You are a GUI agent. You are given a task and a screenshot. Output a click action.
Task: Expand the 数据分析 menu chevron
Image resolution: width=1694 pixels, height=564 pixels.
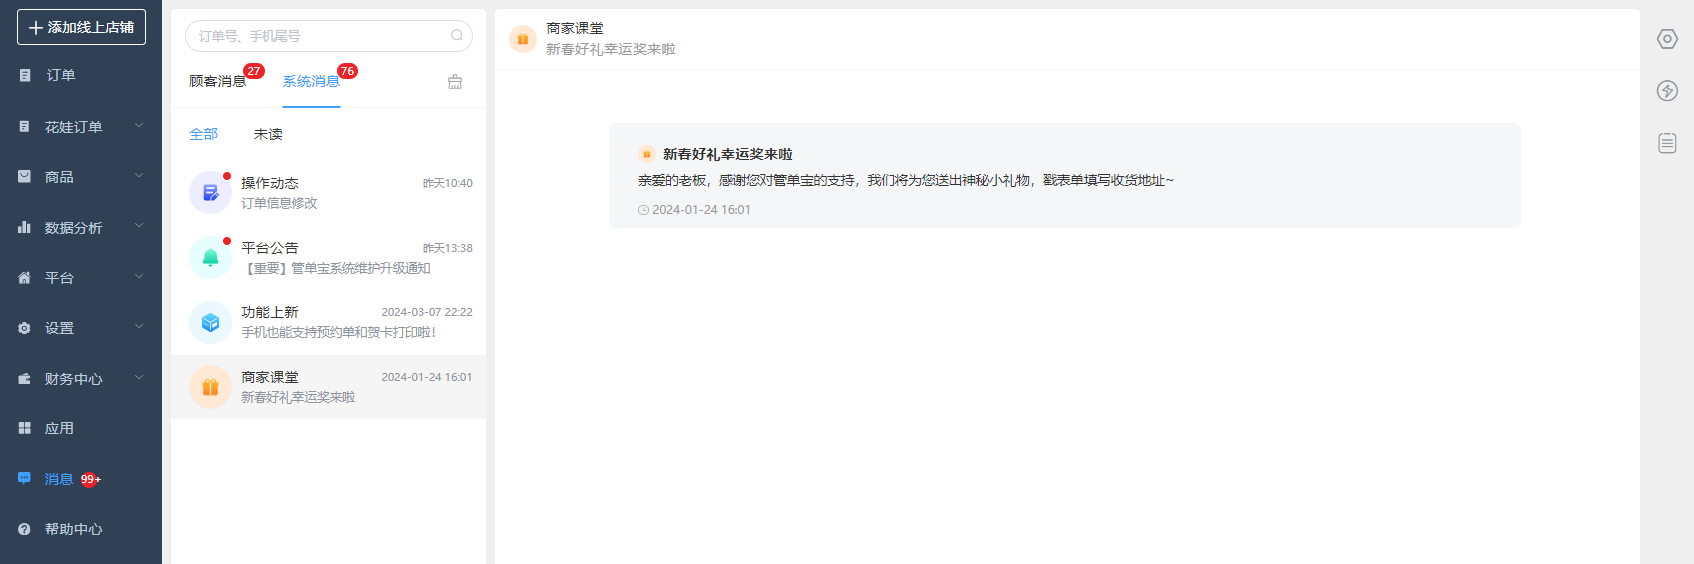139,227
